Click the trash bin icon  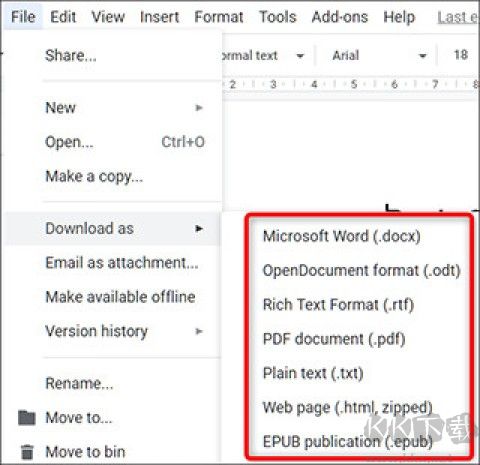point(27,452)
